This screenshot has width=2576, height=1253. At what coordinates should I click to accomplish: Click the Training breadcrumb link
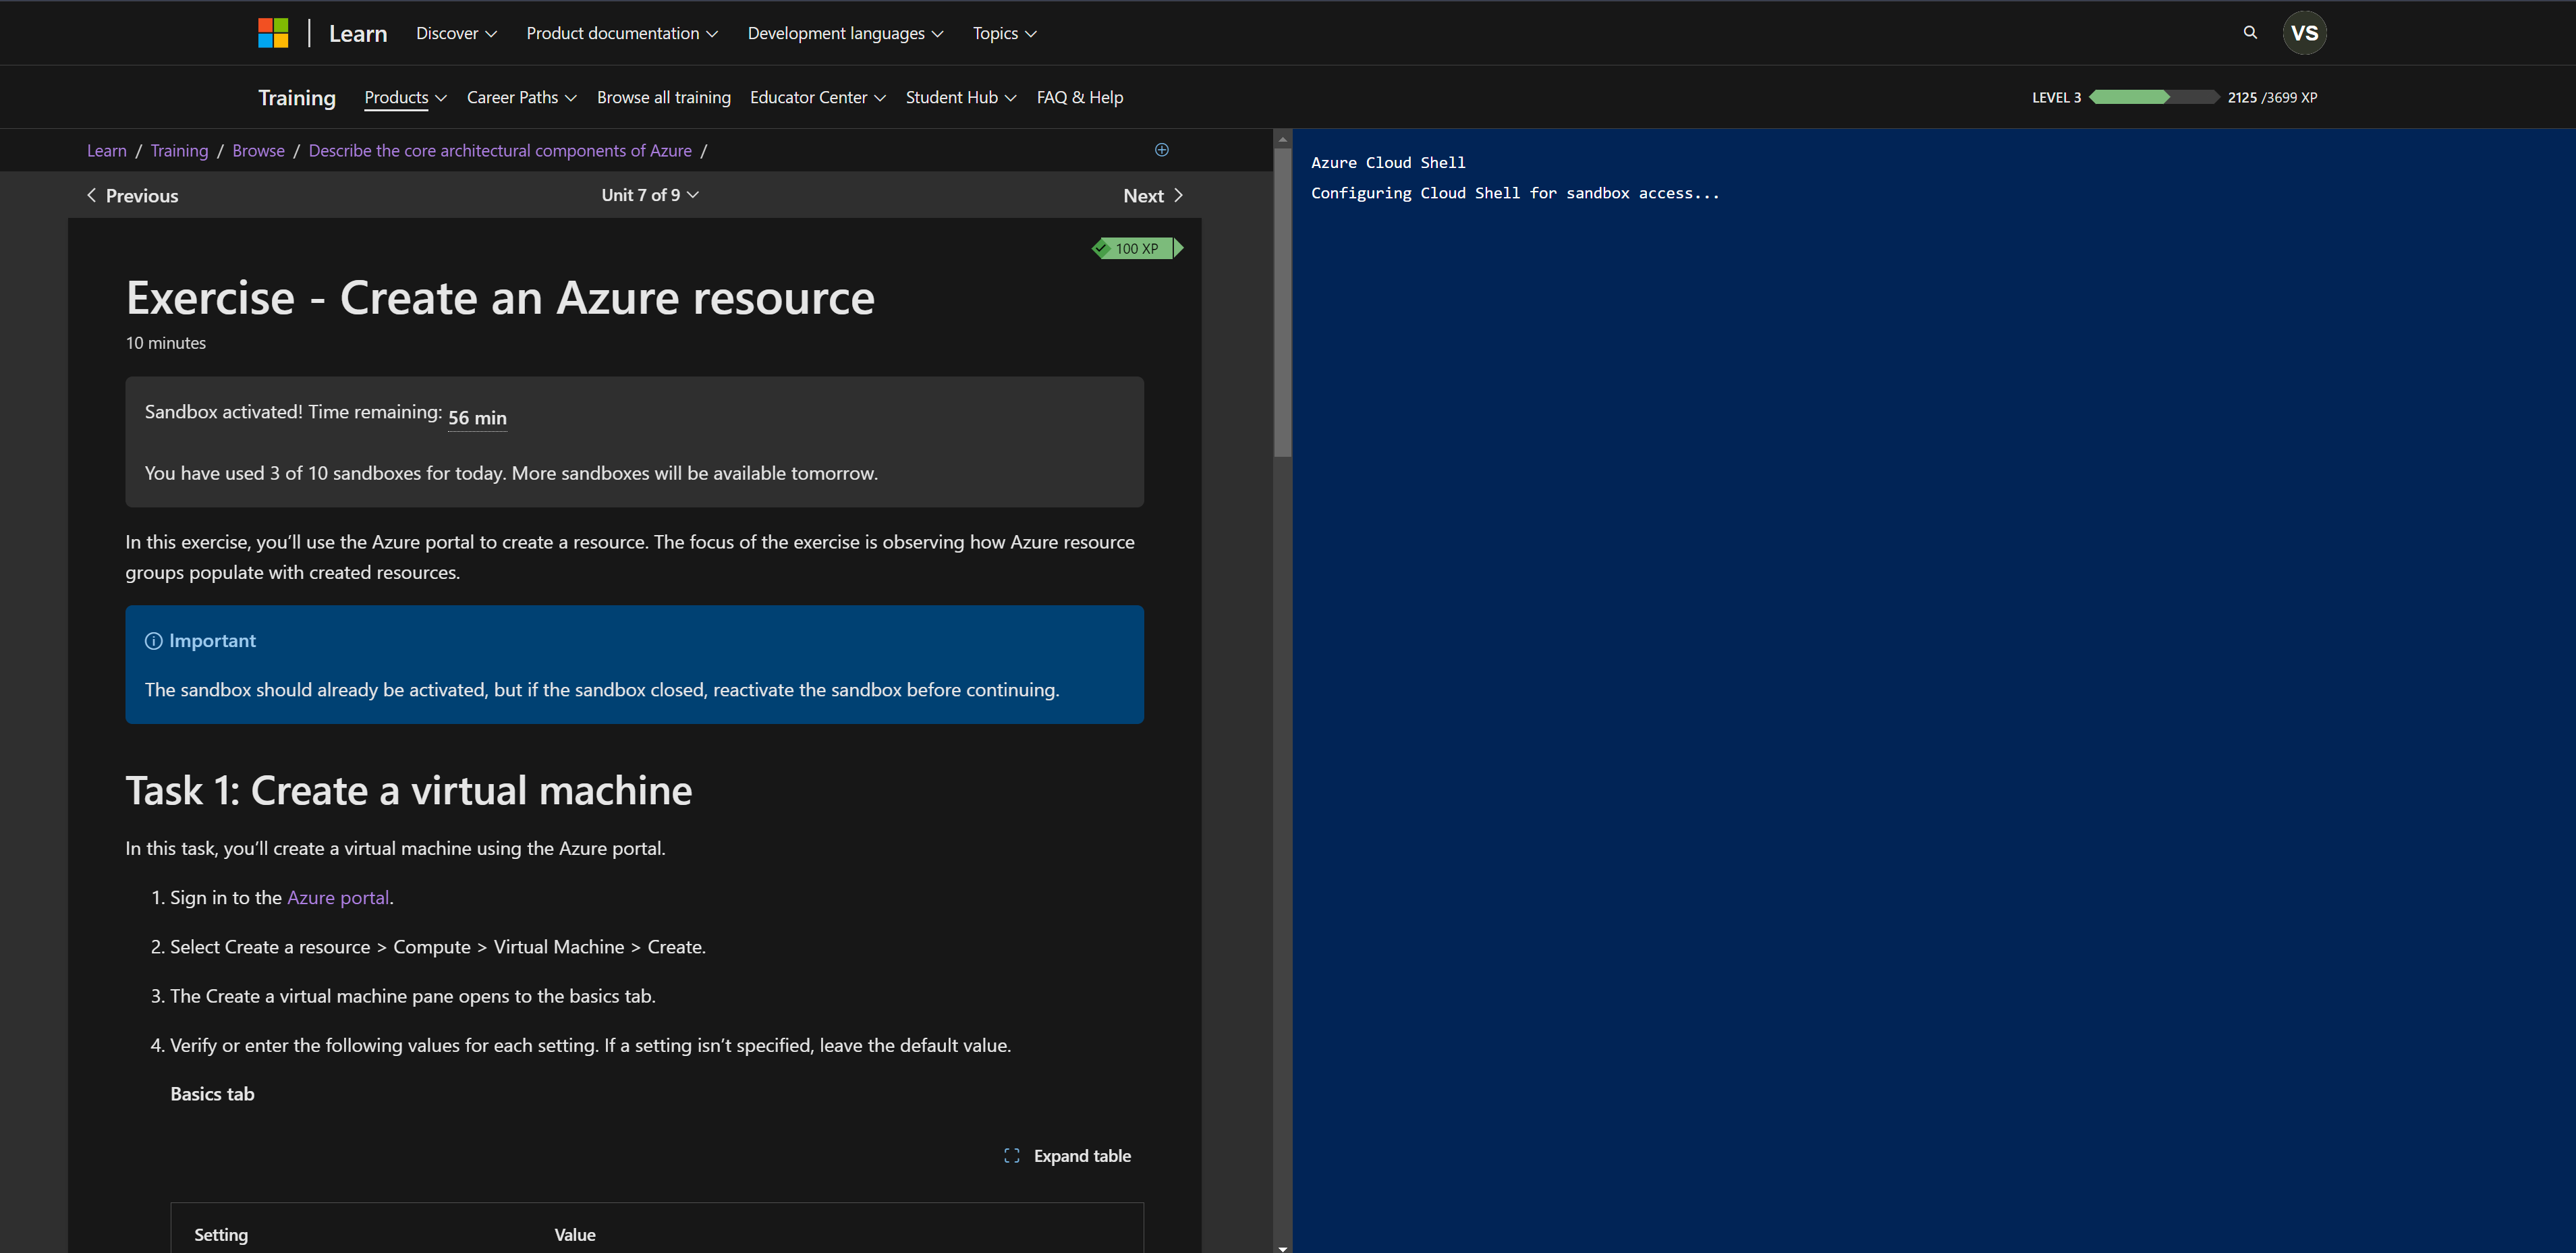click(x=180, y=150)
